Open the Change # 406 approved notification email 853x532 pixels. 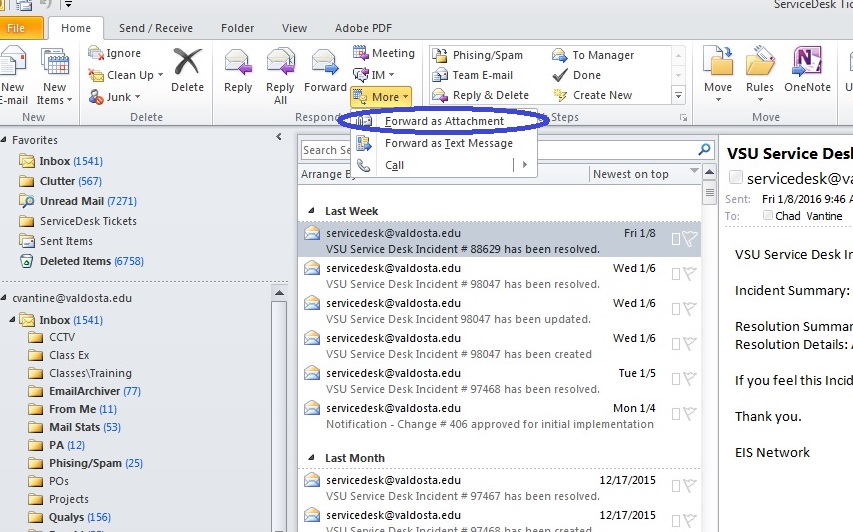point(499,416)
